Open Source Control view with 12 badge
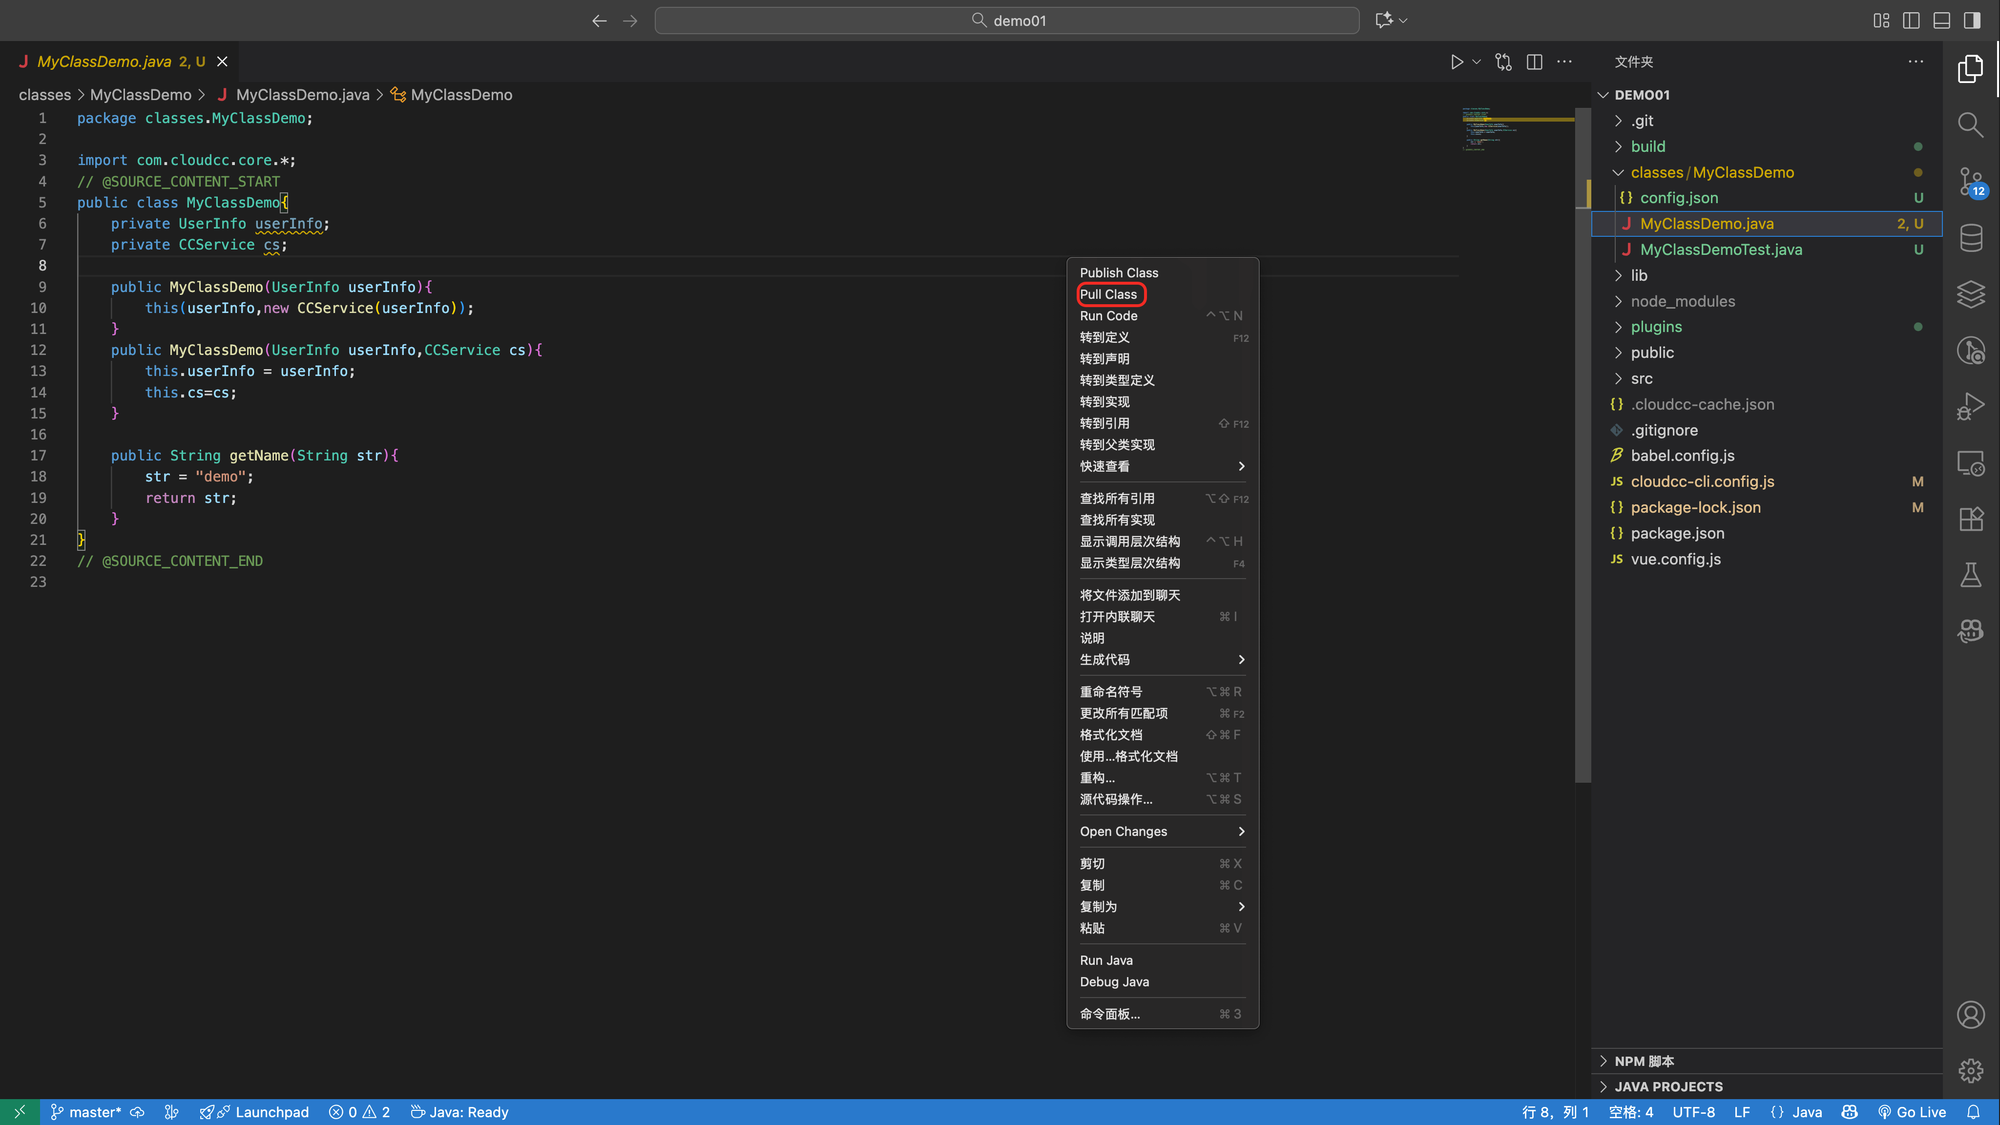 1970,182
